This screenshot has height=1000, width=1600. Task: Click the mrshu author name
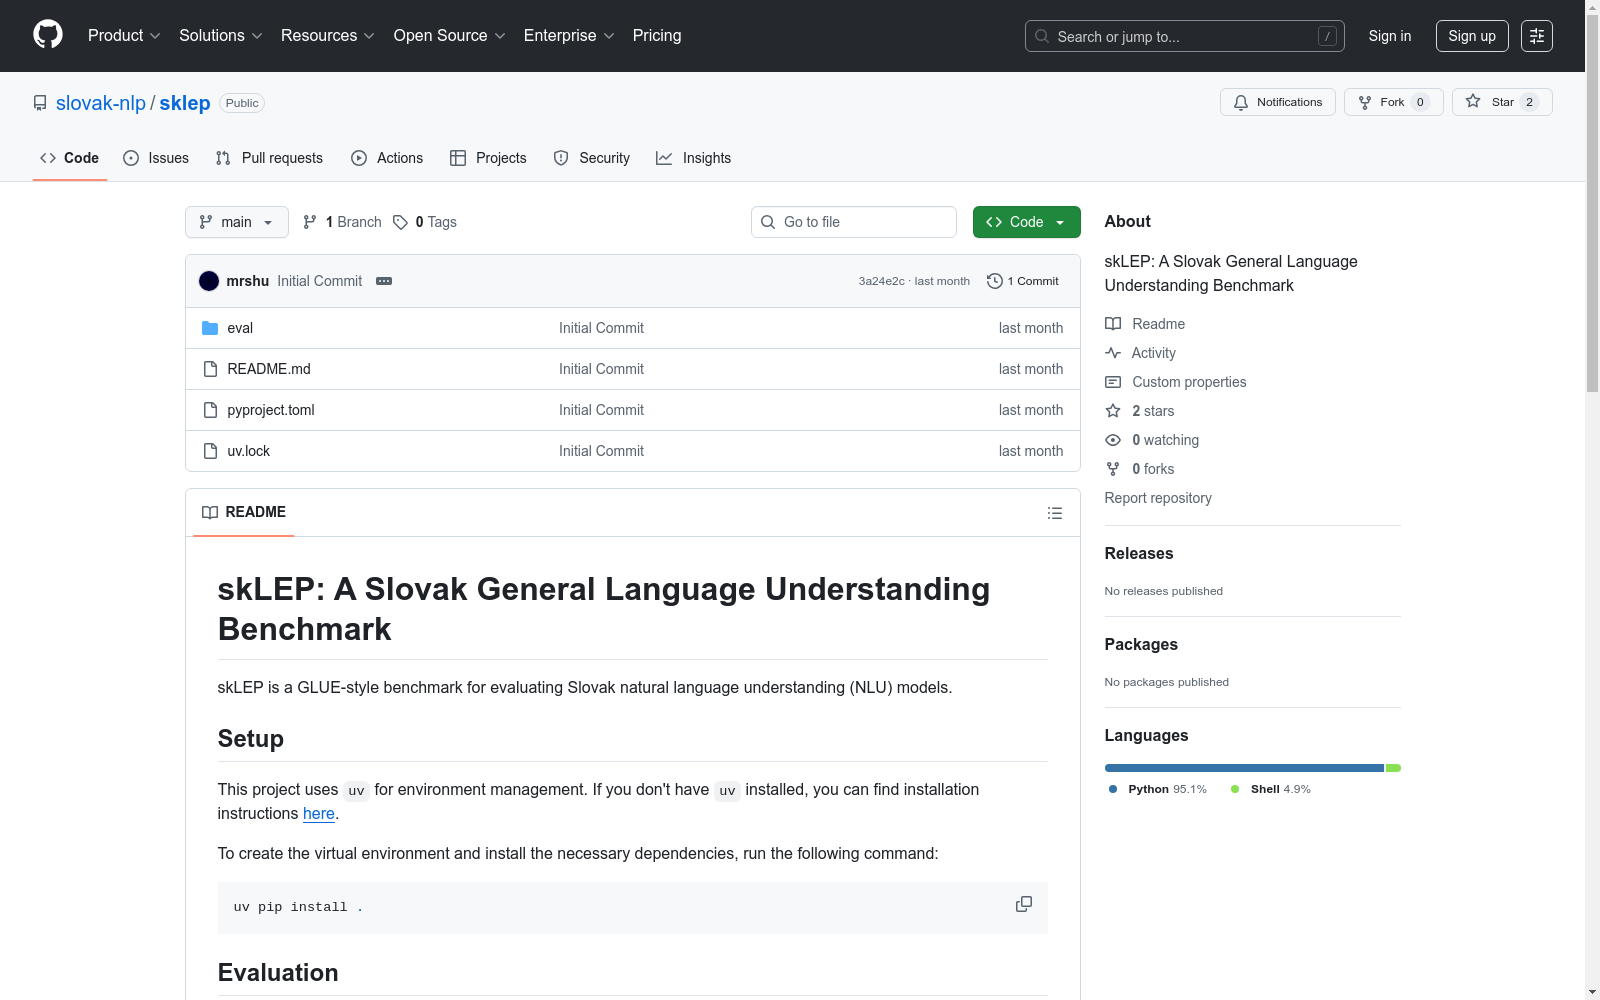tap(247, 281)
